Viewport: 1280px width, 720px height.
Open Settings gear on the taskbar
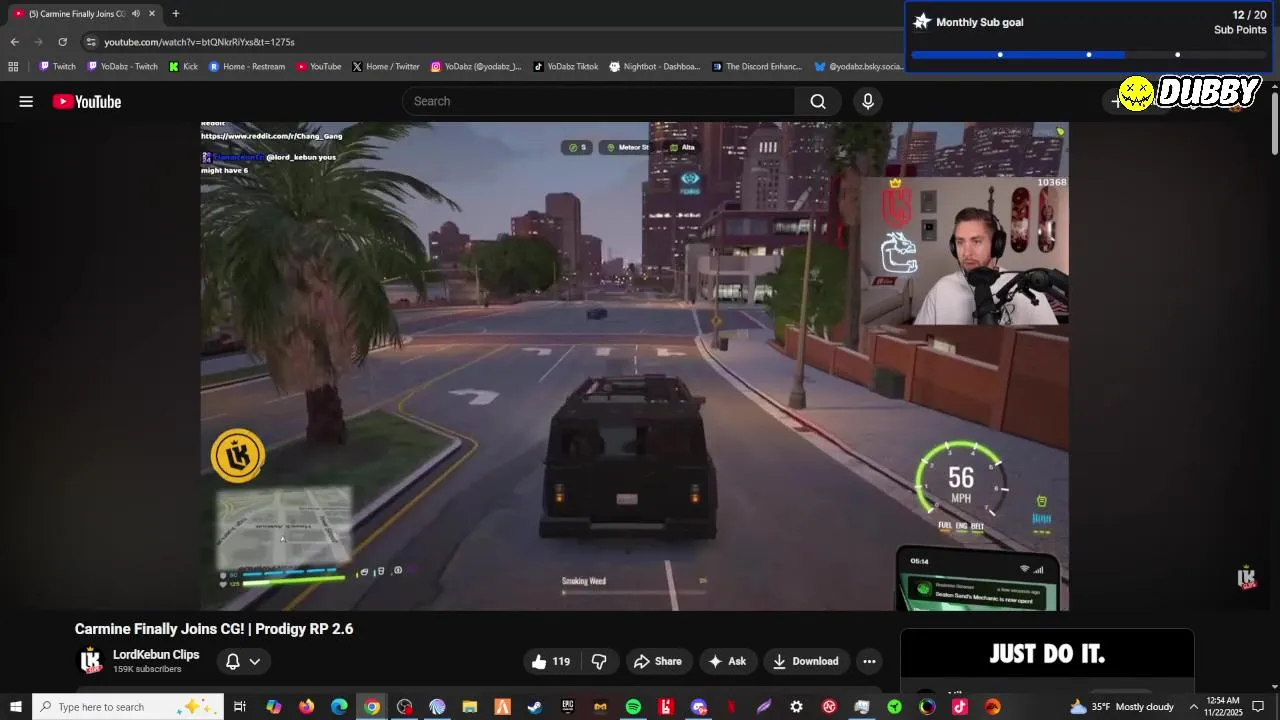(x=796, y=707)
